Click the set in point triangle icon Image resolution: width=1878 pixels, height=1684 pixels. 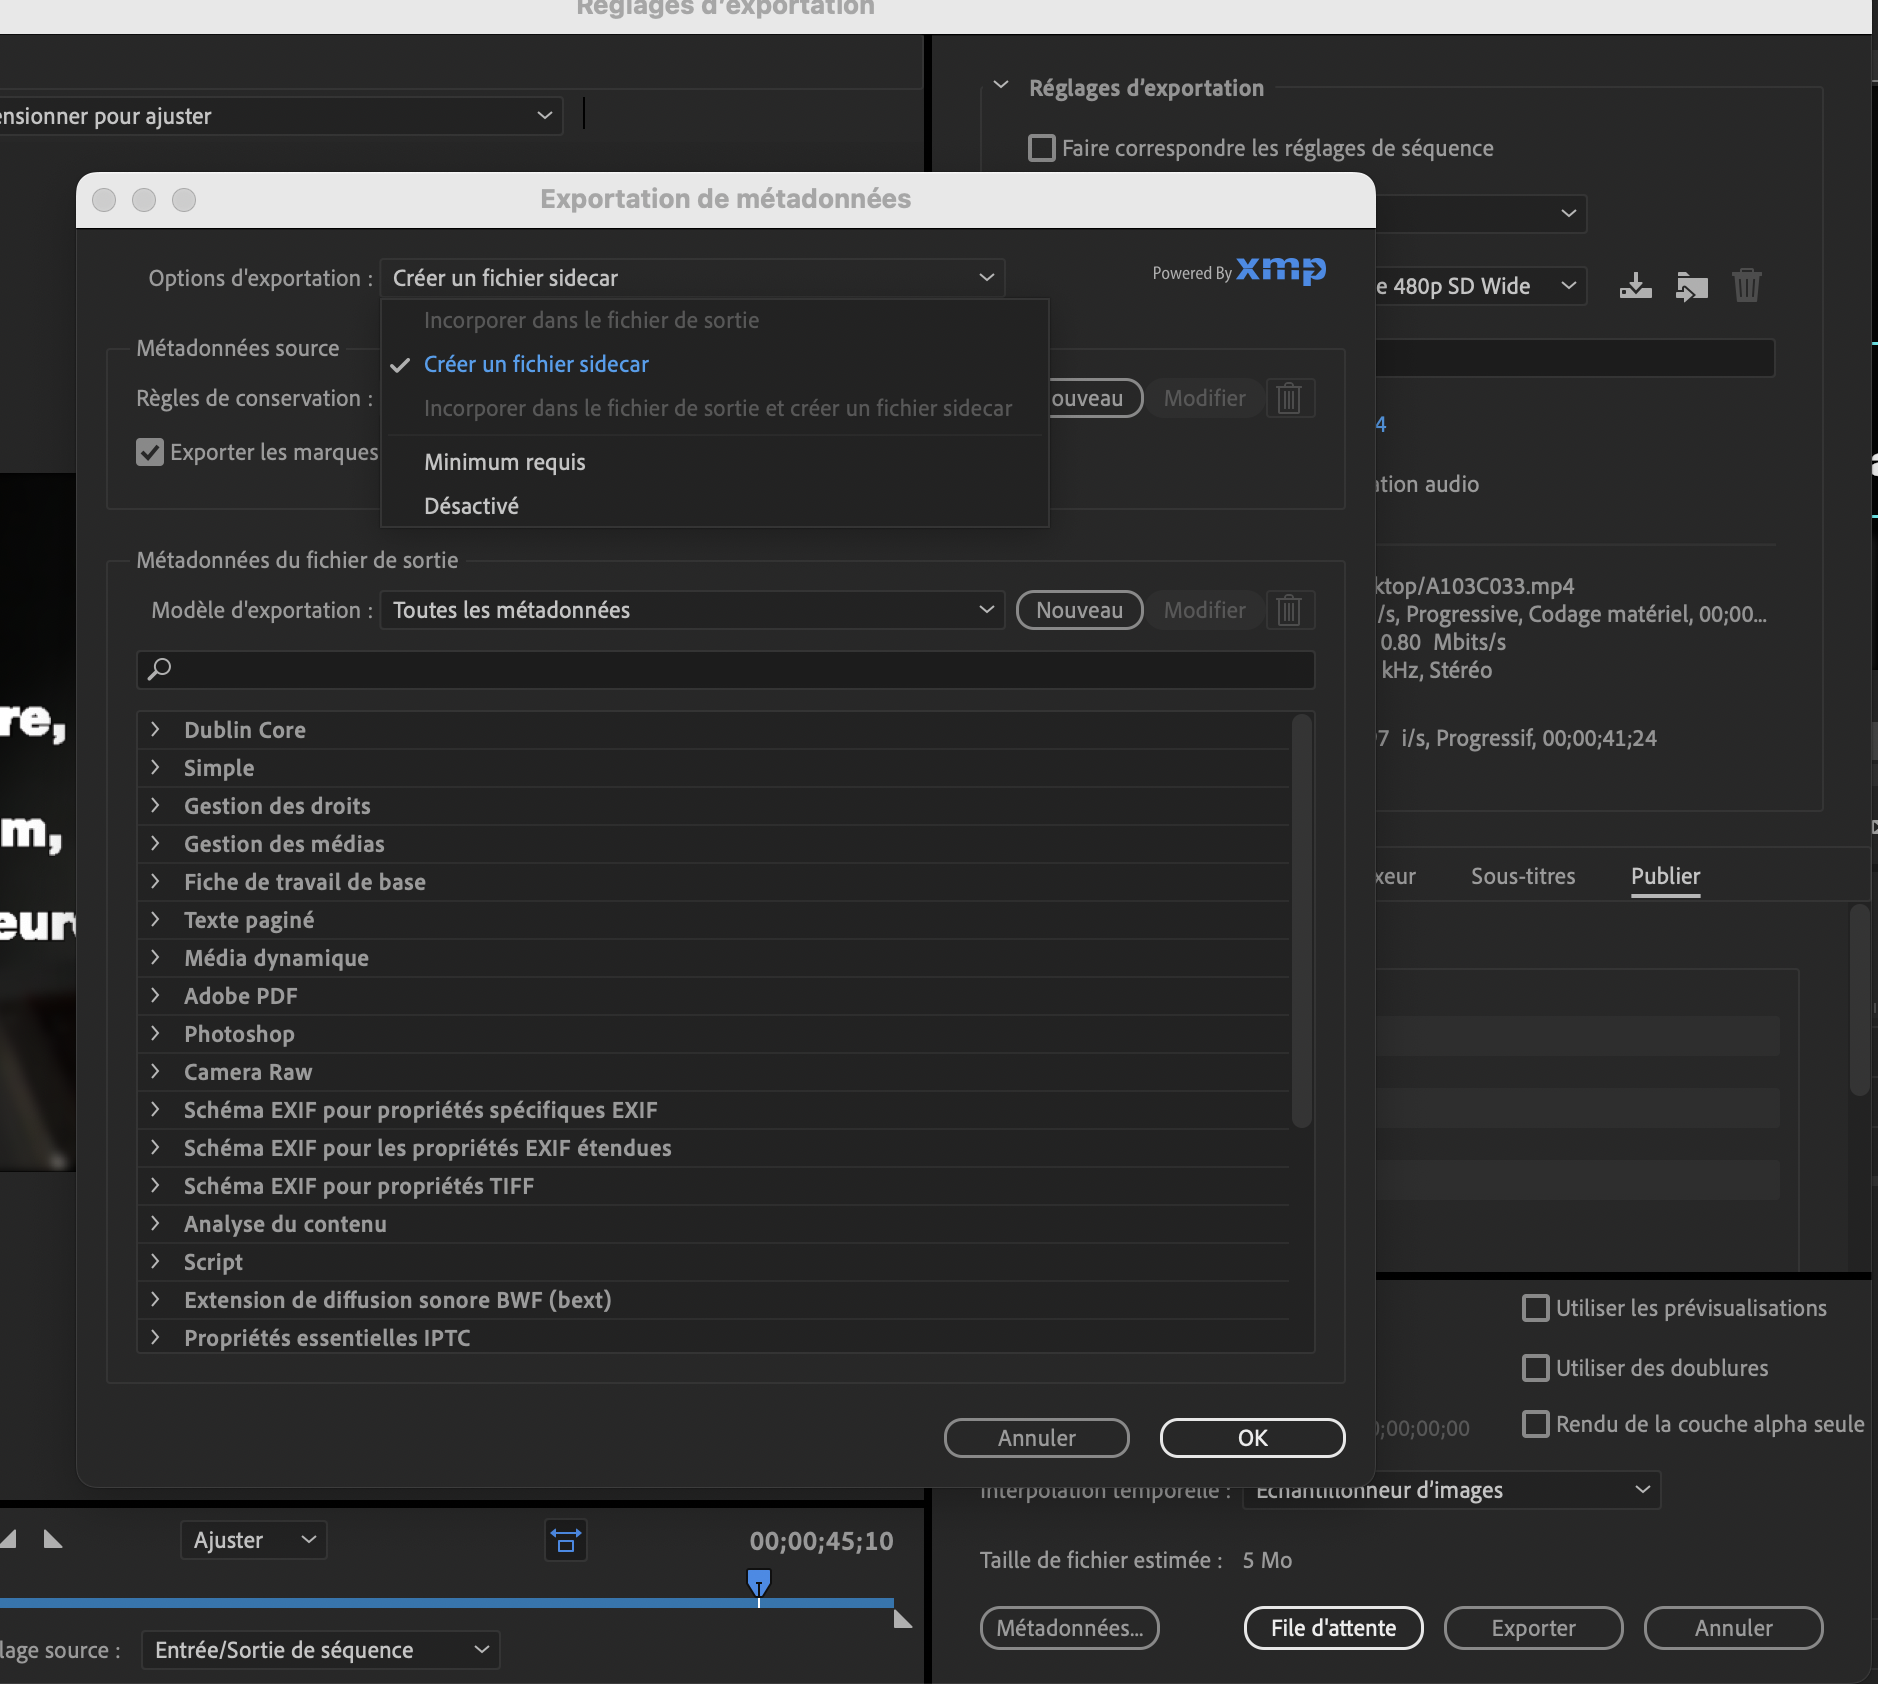(x=8, y=1539)
